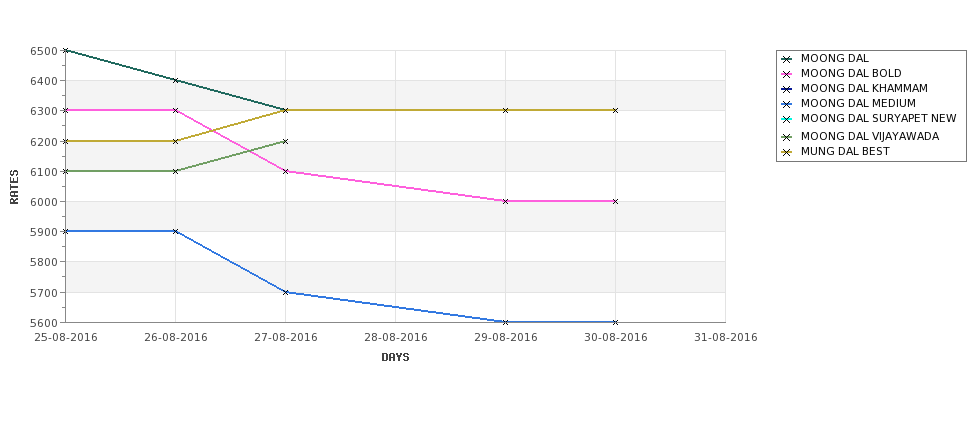Click MOONG DAL MEDIUM point at 5600 on 30-08-2016
This screenshot has height=429, width=975.
click(x=616, y=322)
